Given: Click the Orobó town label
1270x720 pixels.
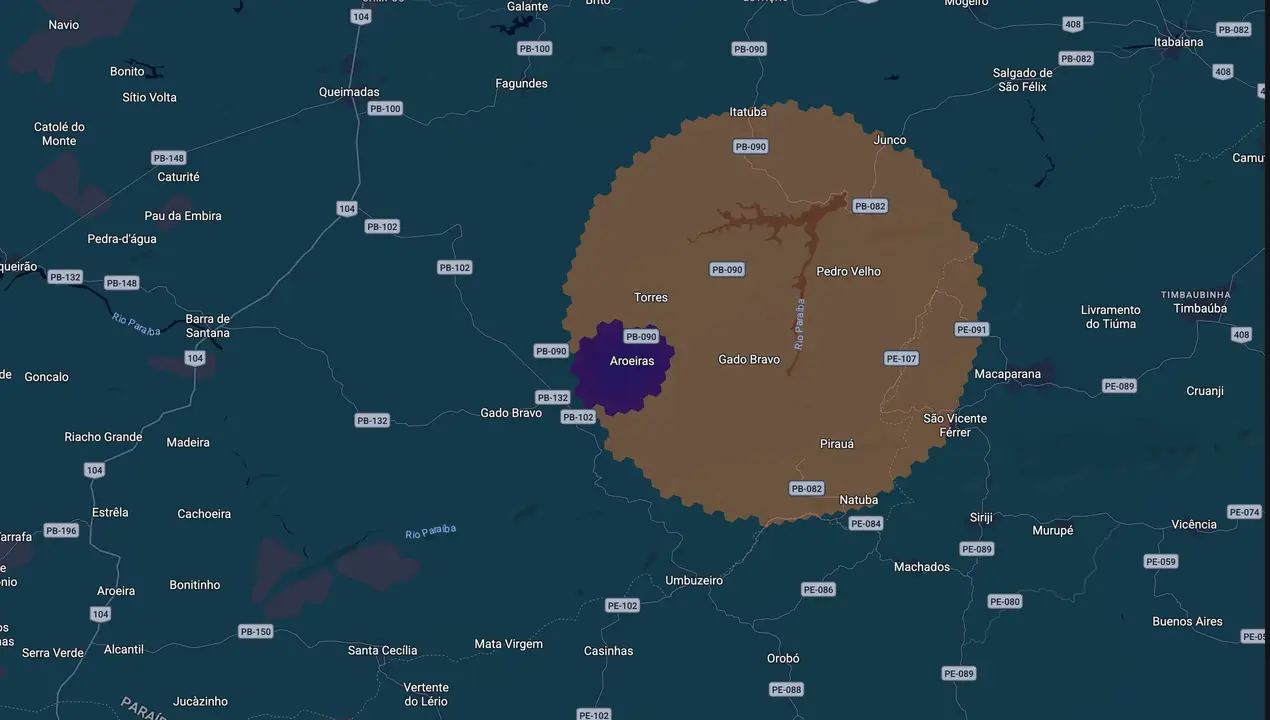Looking at the screenshot, I should [783, 659].
